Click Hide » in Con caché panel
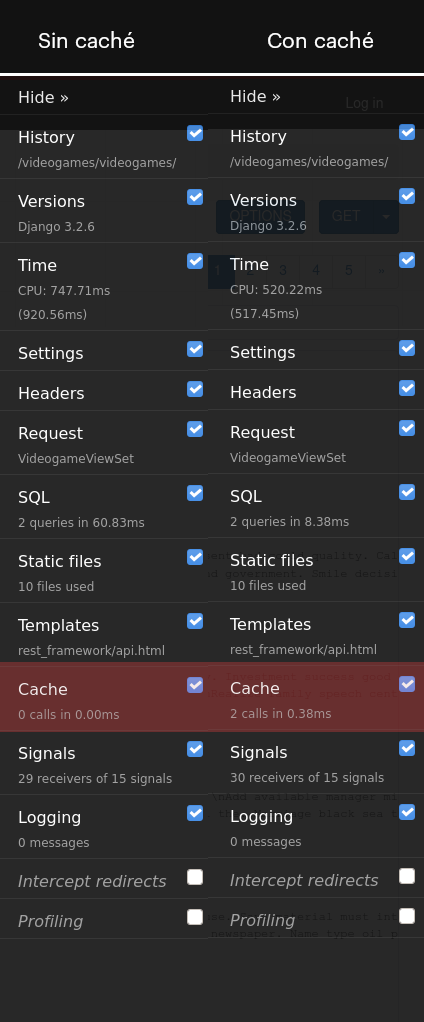The height and width of the screenshot is (1022, 424). click(255, 96)
